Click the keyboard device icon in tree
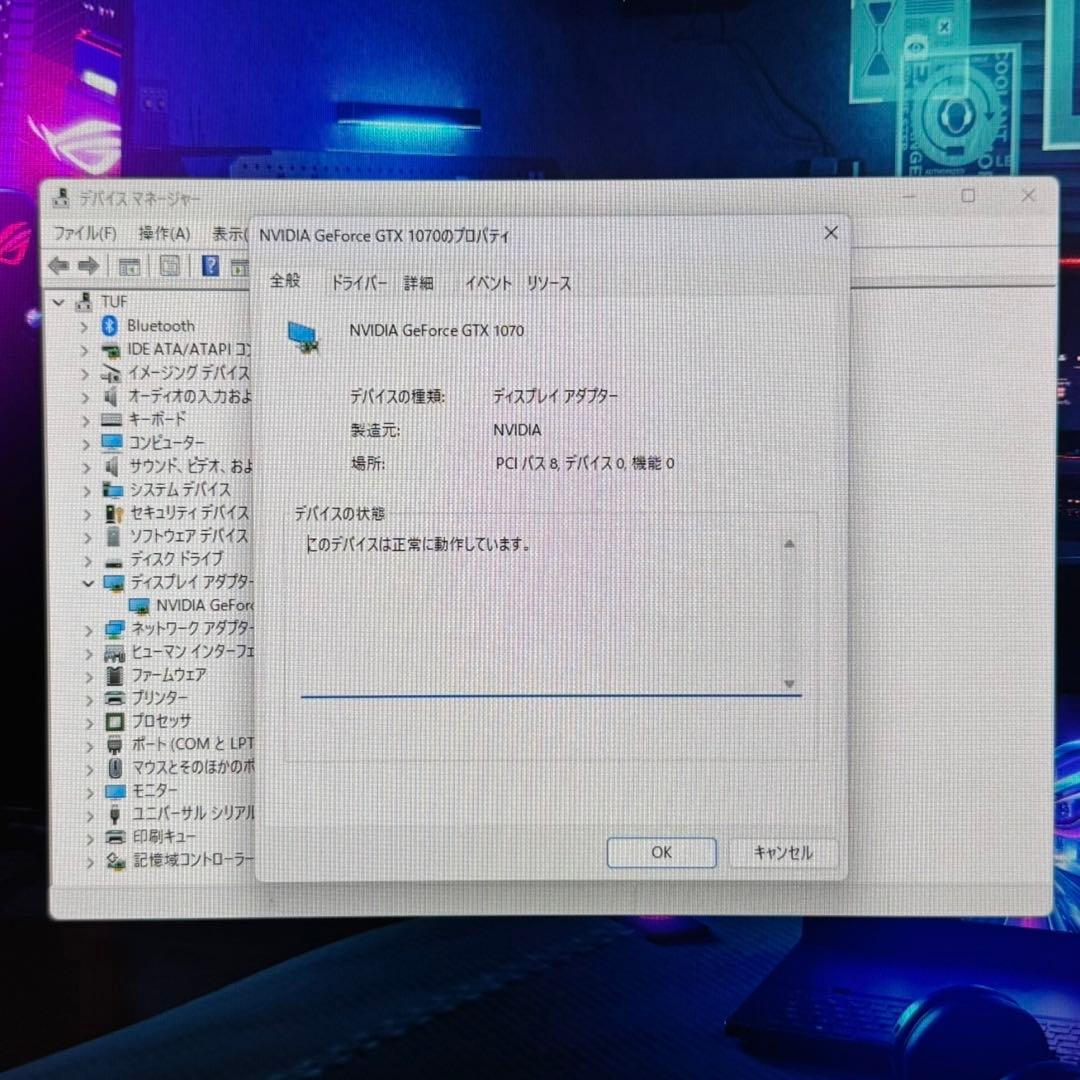The image size is (1080, 1080). (x=113, y=420)
